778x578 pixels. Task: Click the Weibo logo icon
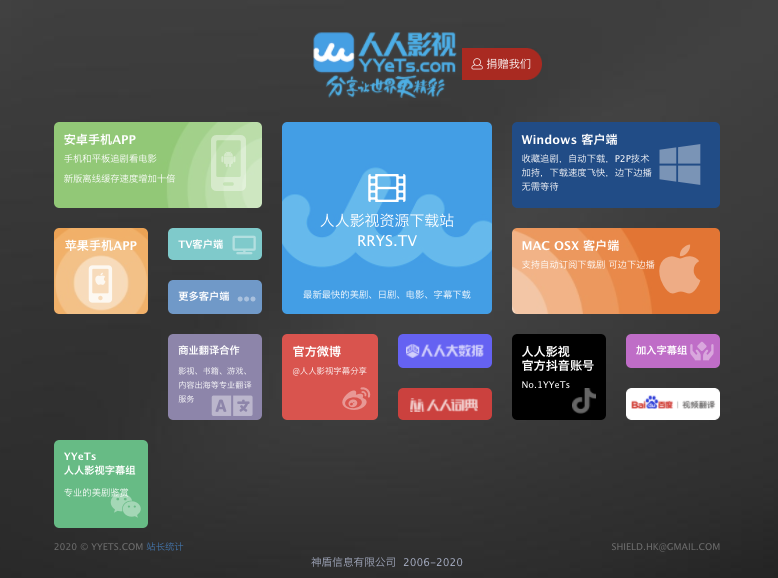[356, 399]
